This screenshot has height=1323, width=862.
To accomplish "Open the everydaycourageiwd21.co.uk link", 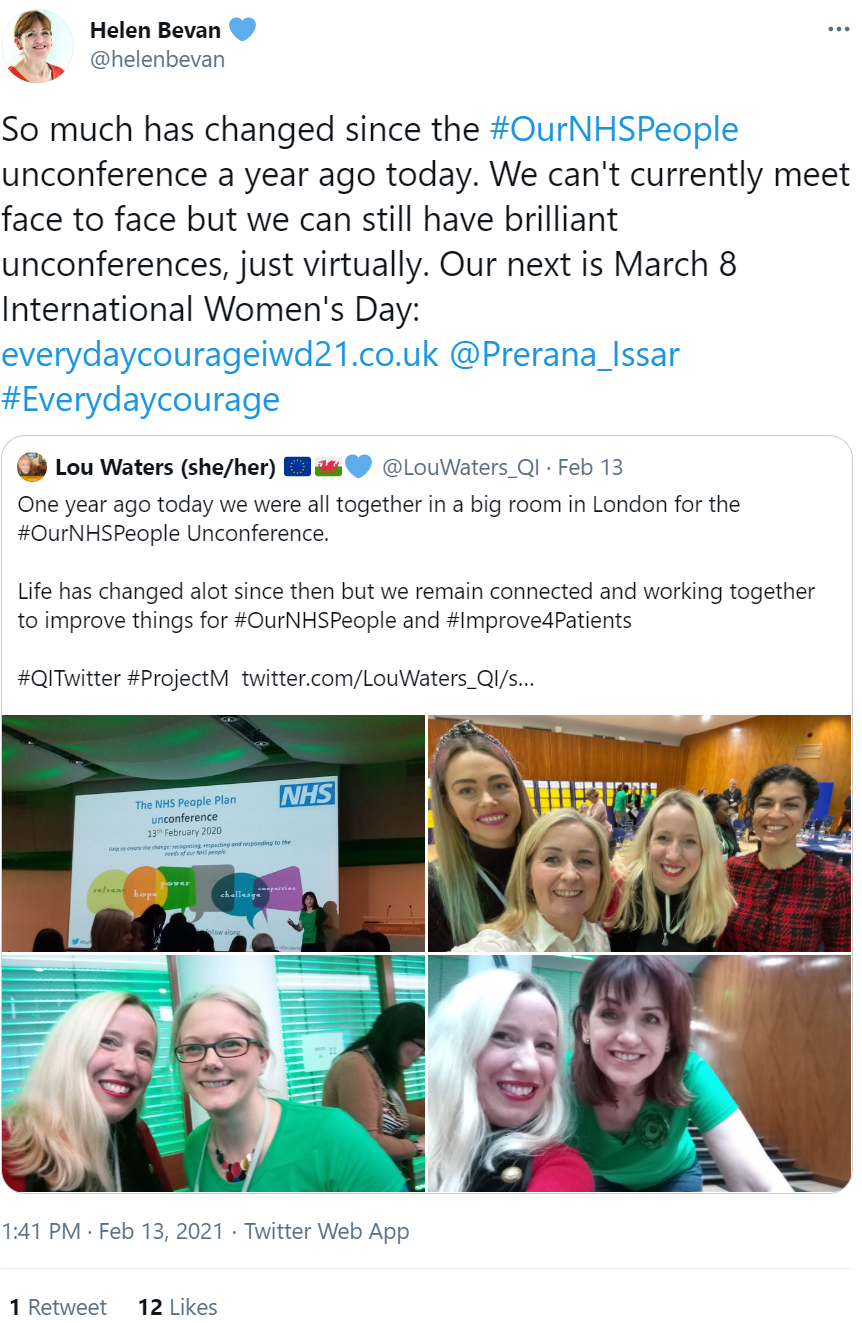I will (x=220, y=355).
